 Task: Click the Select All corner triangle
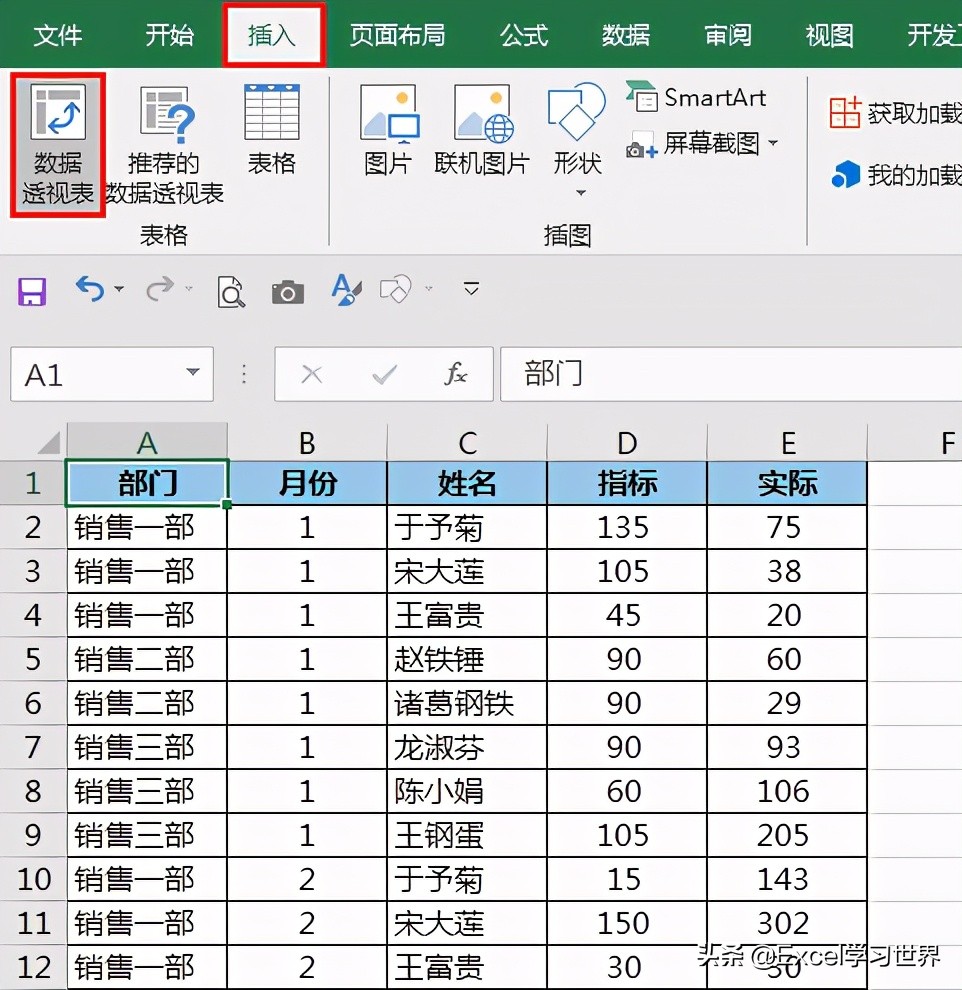pos(49,441)
